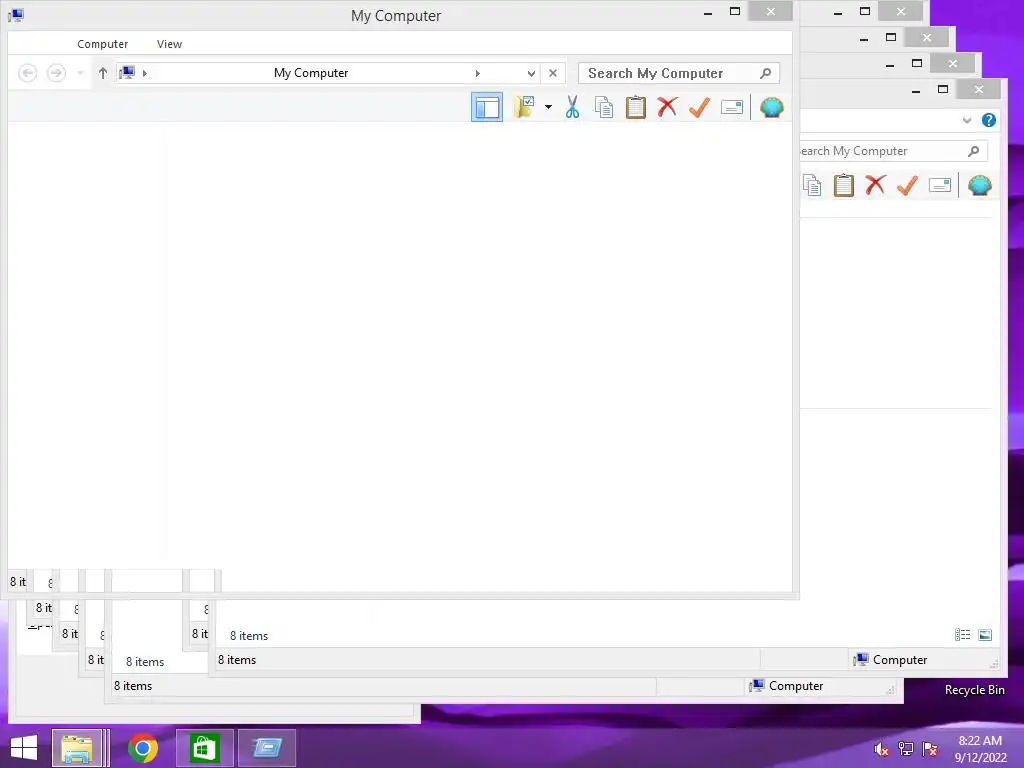Click the 8:22 AM clock in taskbar
The height and width of the screenshot is (768, 1024).
980,741
